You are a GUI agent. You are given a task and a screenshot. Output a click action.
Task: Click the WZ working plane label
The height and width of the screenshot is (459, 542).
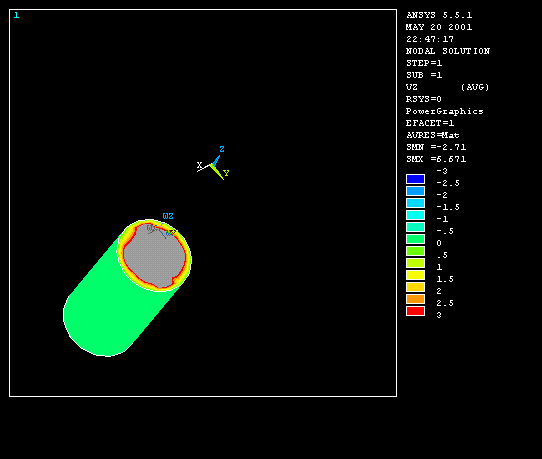tap(168, 216)
